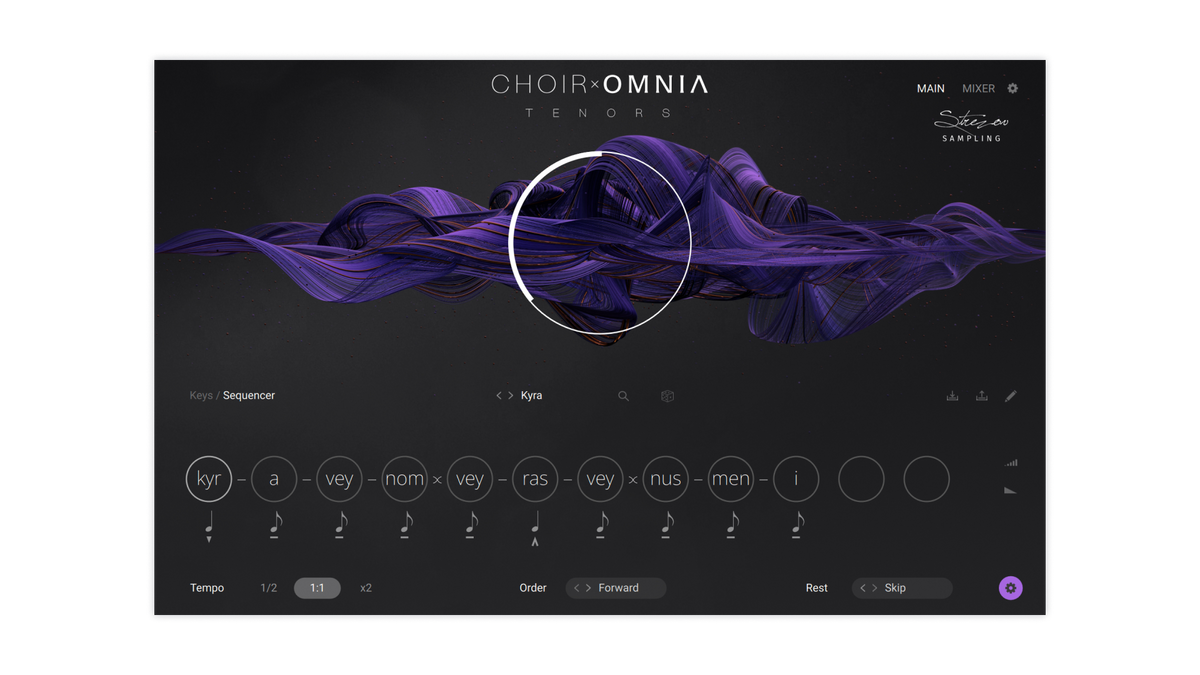Toggle the dash connector between 'nus' and 'men'
Viewport: 1200px width, 675px height.
pyautogui.click(x=698, y=480)
